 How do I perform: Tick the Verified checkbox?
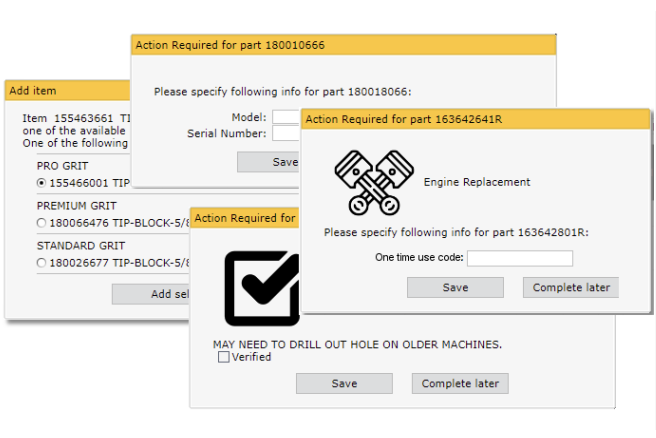click(x=223, y=357)
